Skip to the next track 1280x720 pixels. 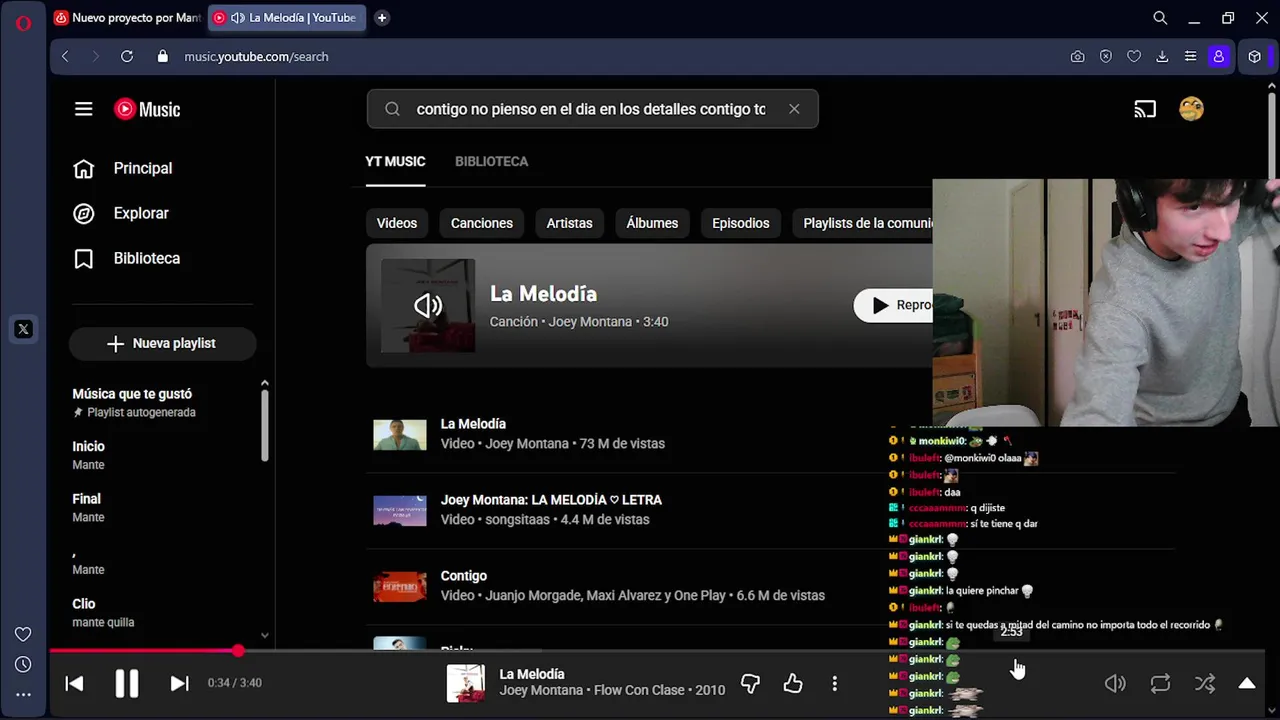tap(179, 683)
